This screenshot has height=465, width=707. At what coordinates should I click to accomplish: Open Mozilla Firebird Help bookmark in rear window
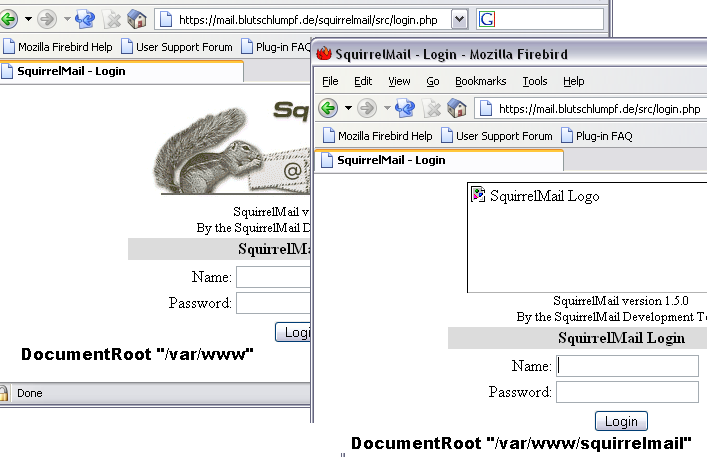pos(58,46)
